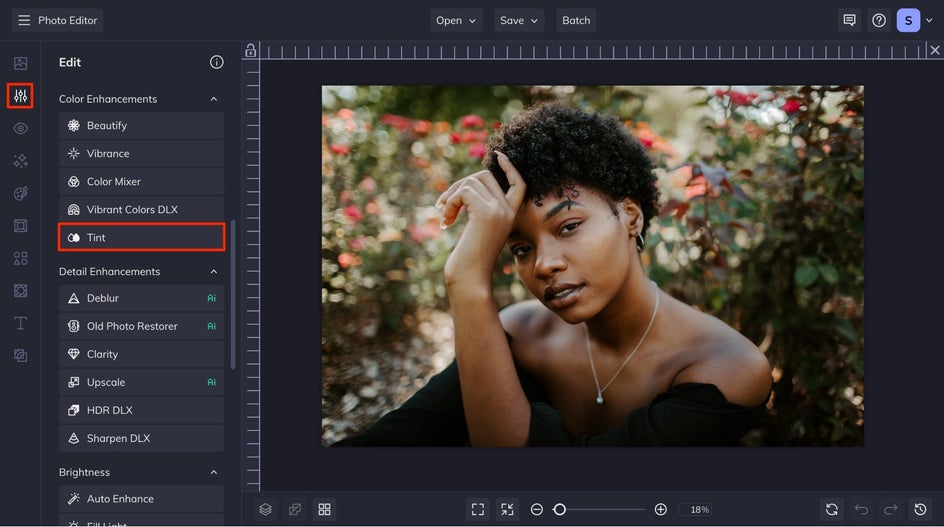Collapse the Brightness section
The image size is (944, 527).
(x=214, y=472)
